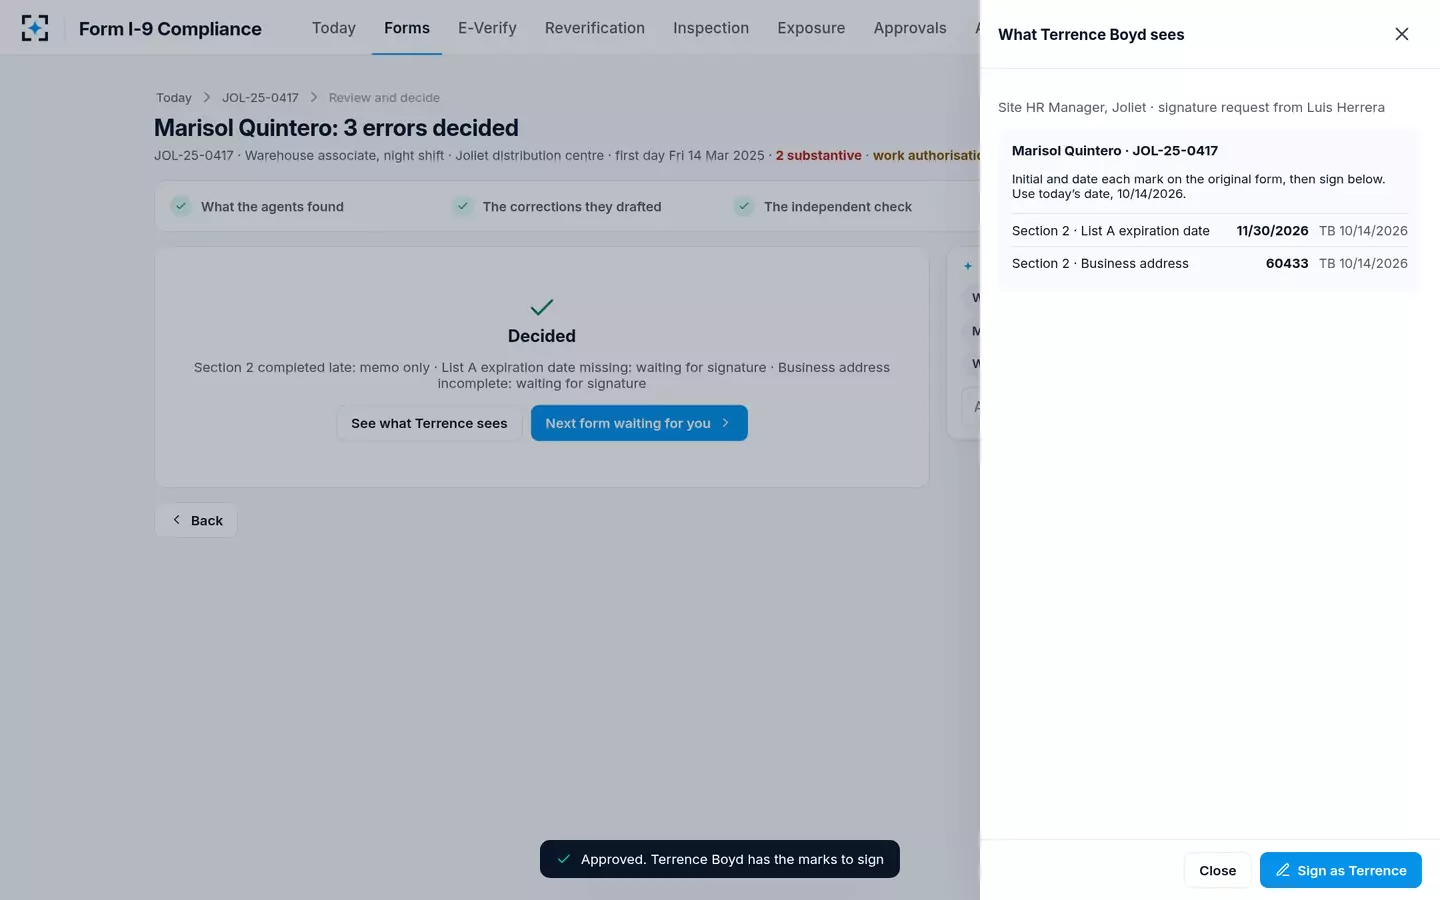Click the Form I-9 Compliance logo icon
This screenshot has width=1440, height=900.
point(35,28)
